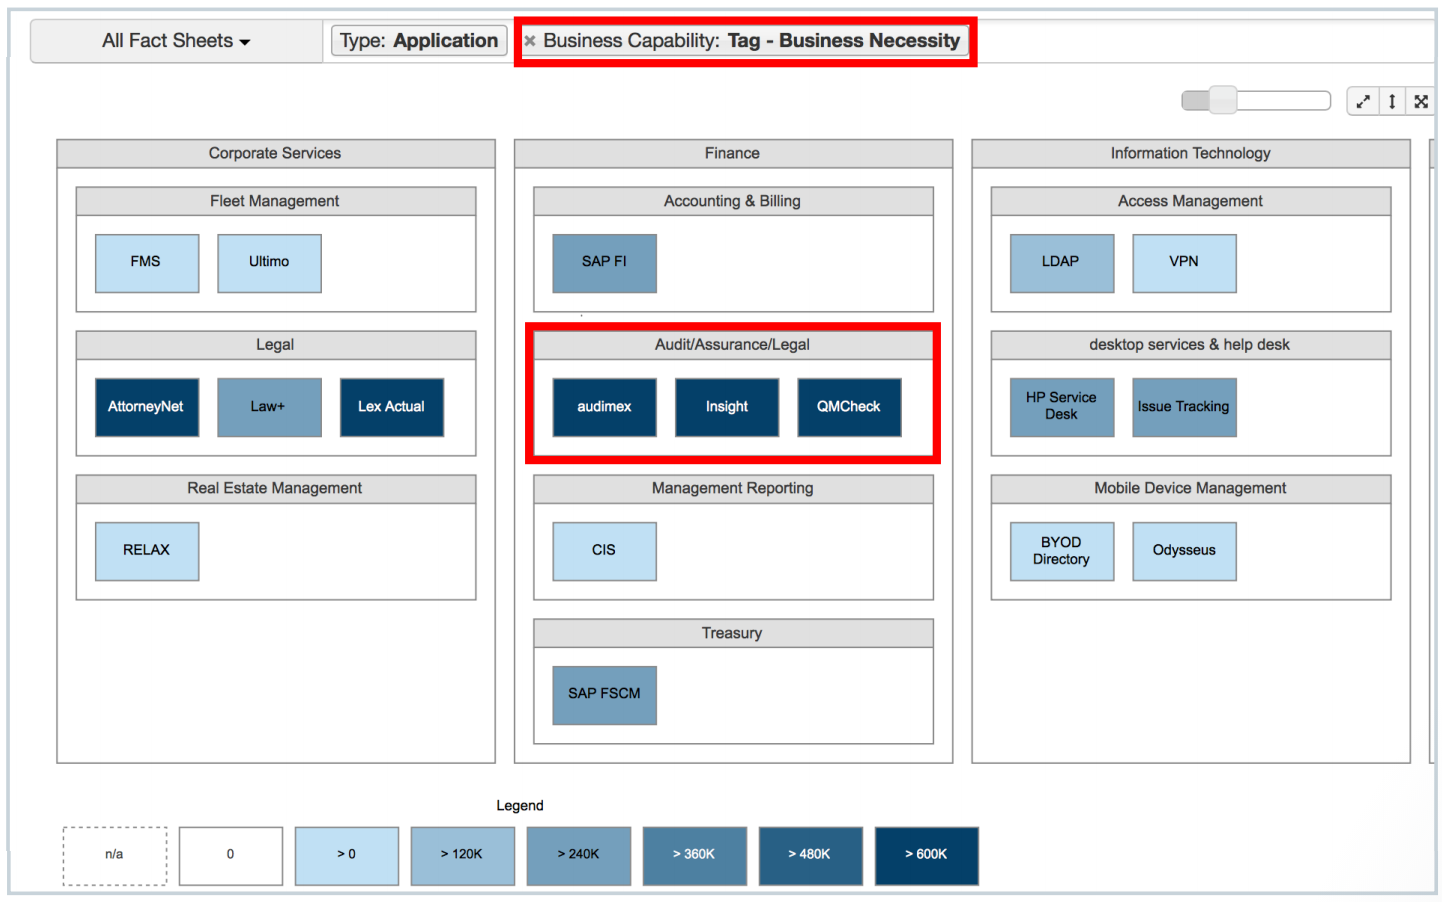
Task: Click the HP Service Desk box
Action: [x=1062, y=407]
